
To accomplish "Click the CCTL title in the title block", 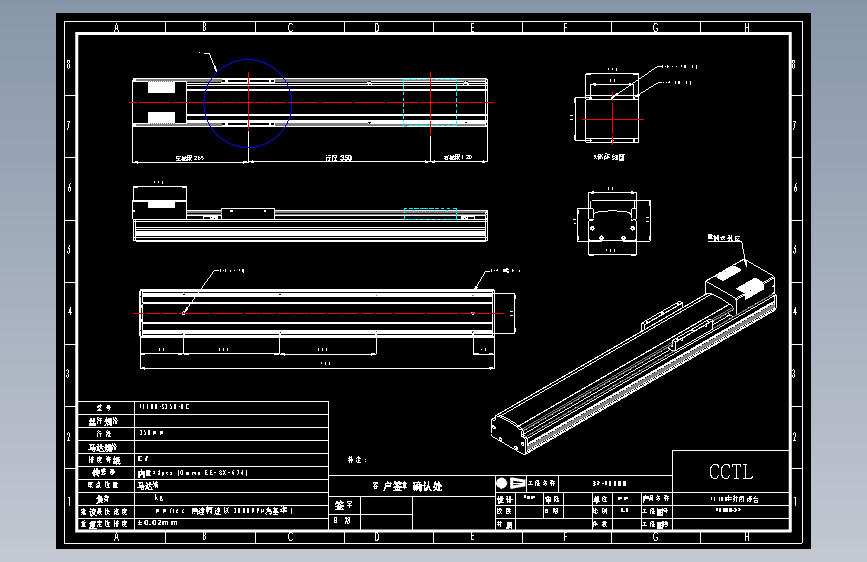I will tap(730, 472).
